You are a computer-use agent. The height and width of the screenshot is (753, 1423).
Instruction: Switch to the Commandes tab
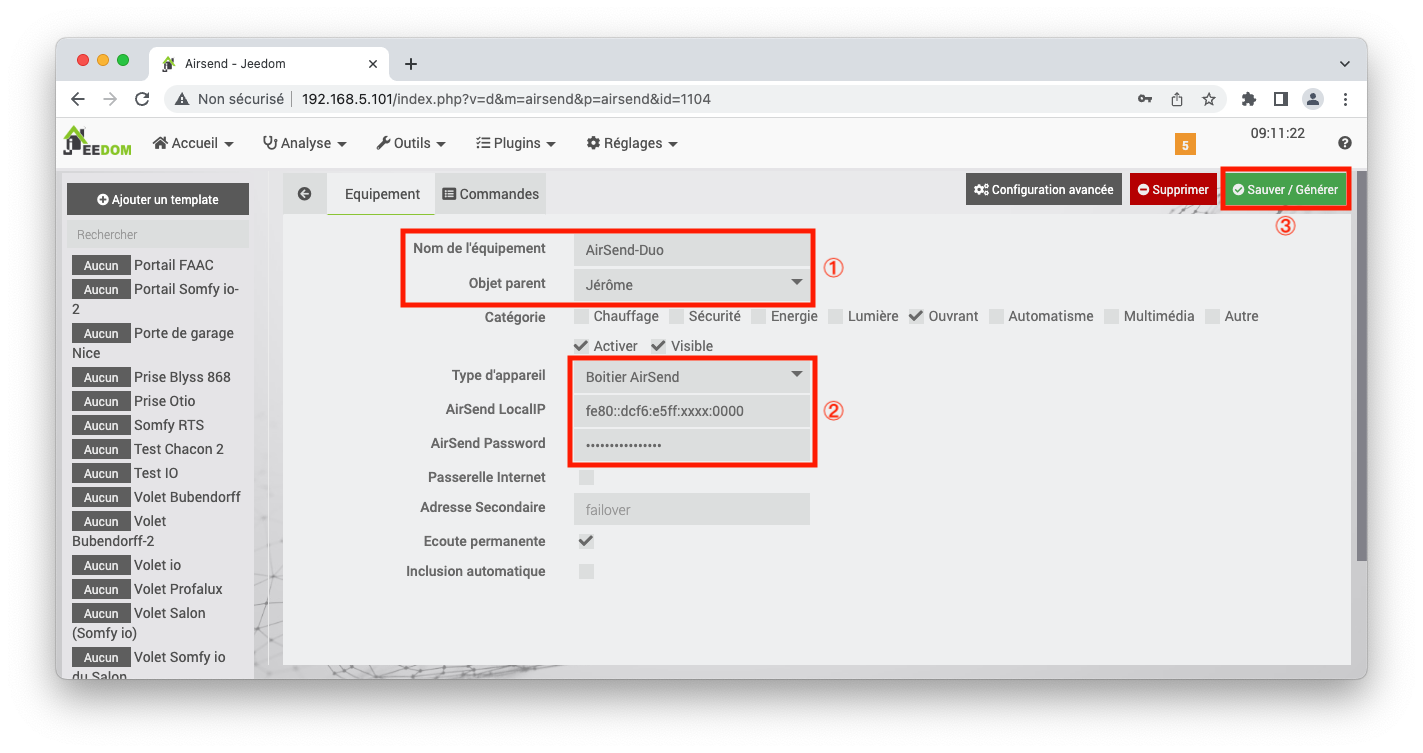490,192
